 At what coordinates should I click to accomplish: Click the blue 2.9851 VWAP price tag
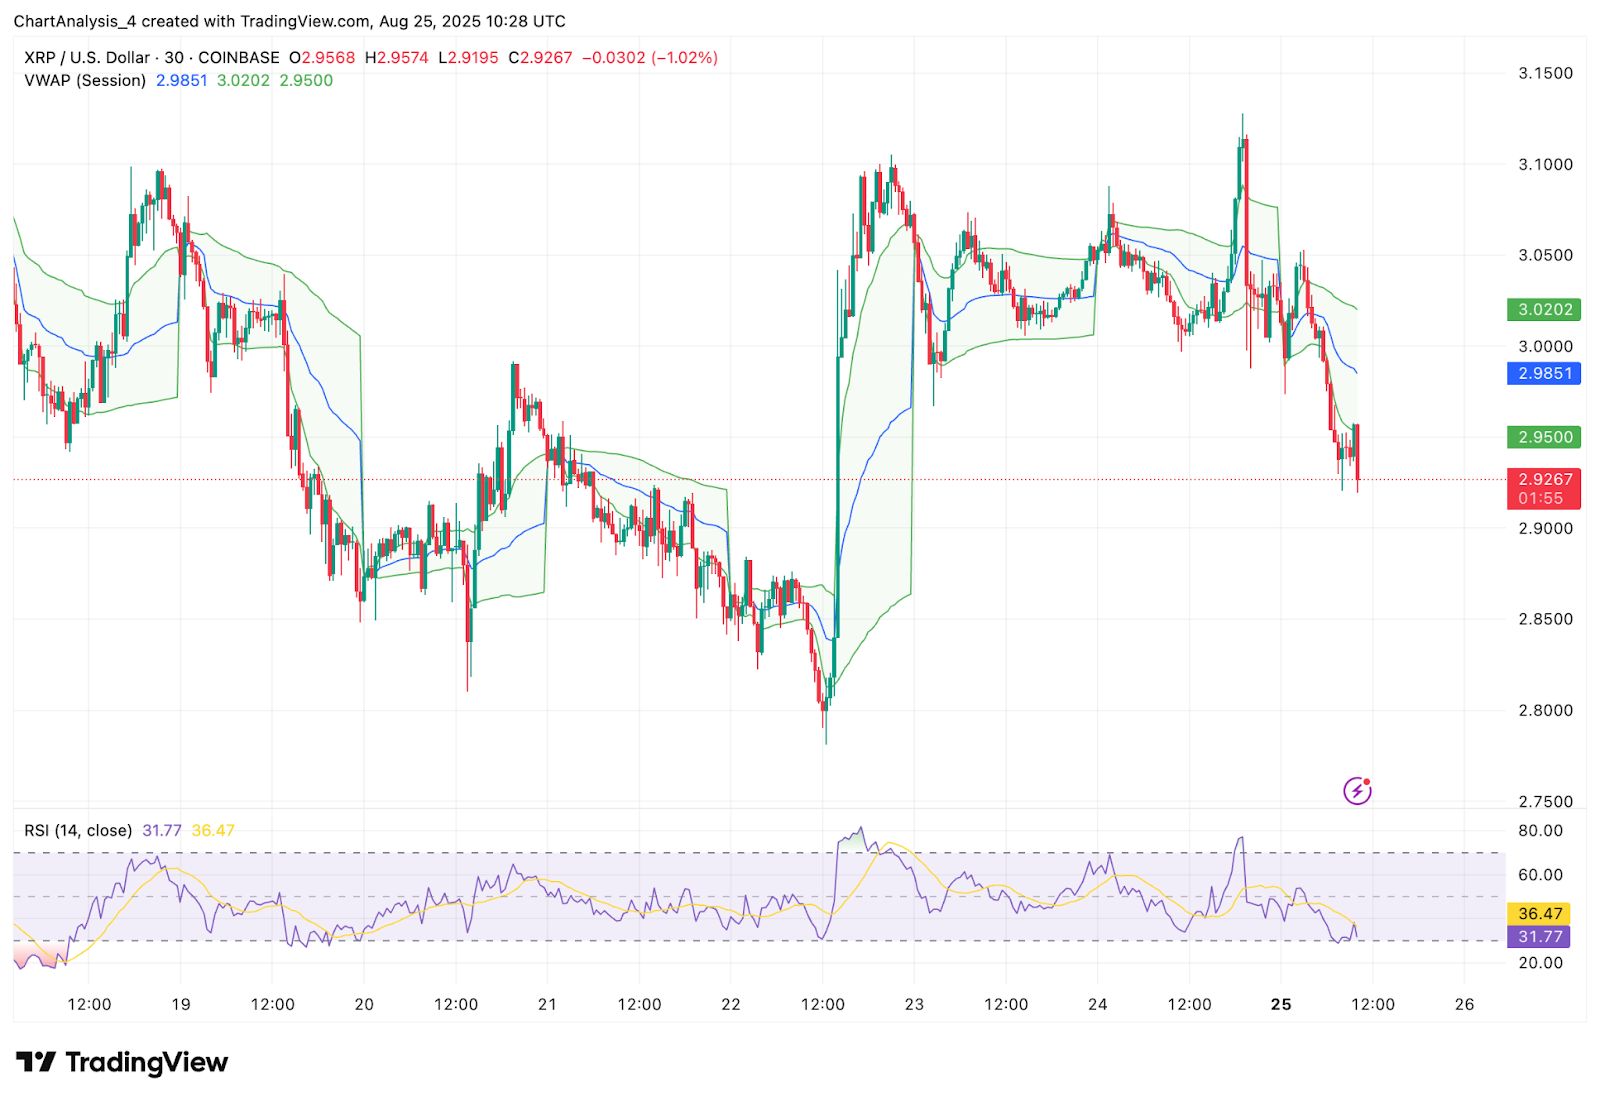1545,373
